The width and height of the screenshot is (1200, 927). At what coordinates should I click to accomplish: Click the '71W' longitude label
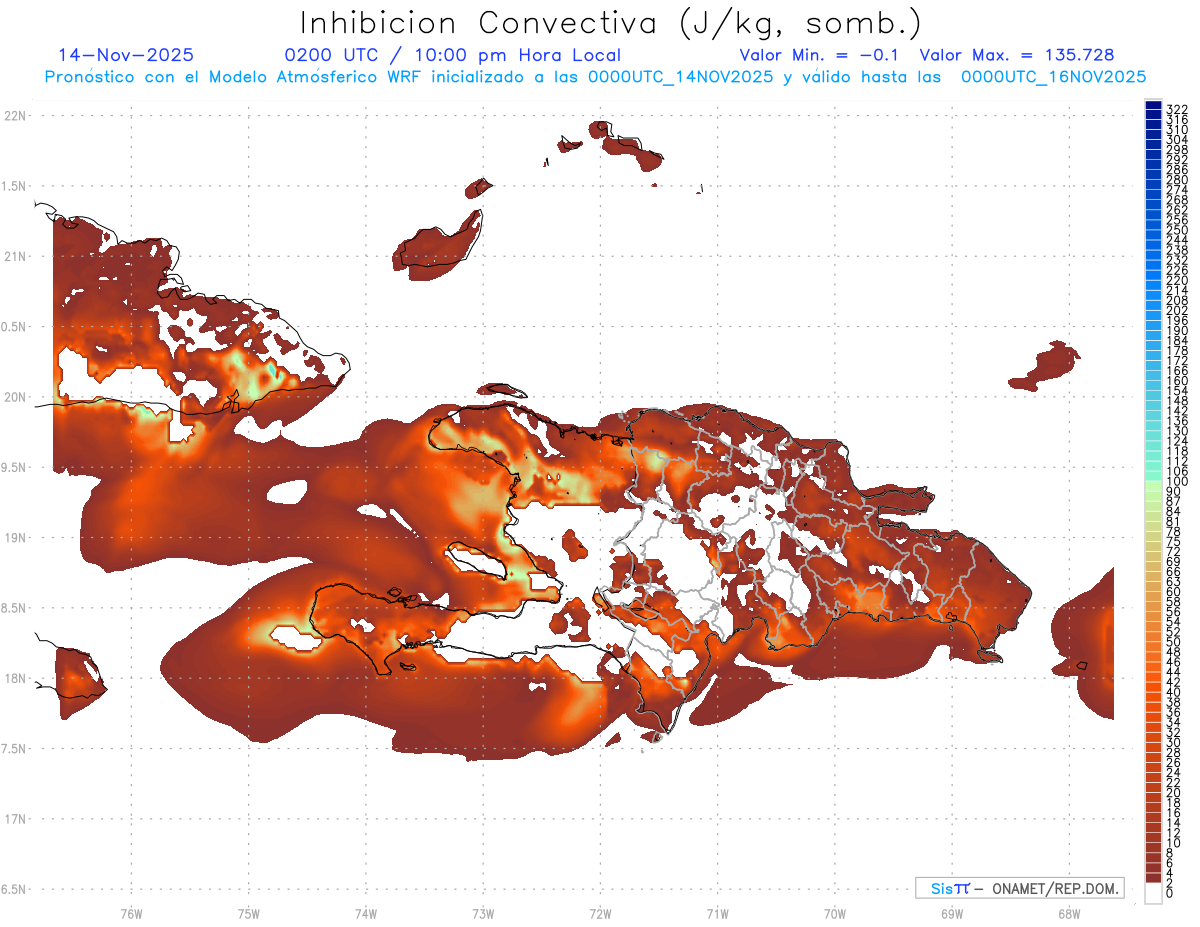pyautogui.click(x=717, y=913)
